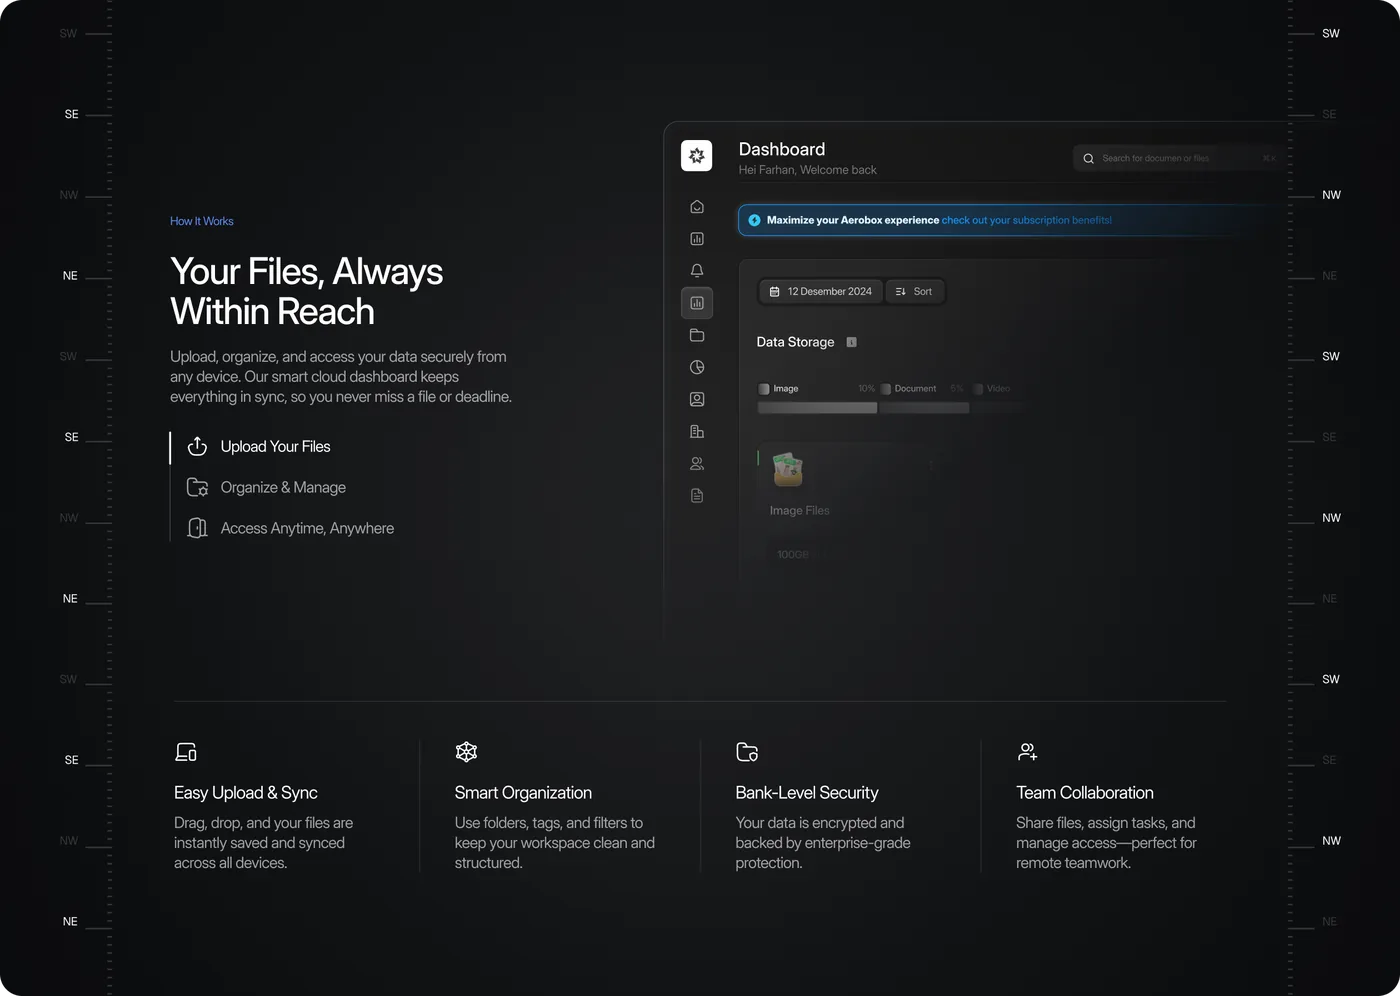This screenshot has width=1400, height=996.
Task: Follow the check out your subscription benefits link
Action: pyautogui.click(x=1027, y=220)
